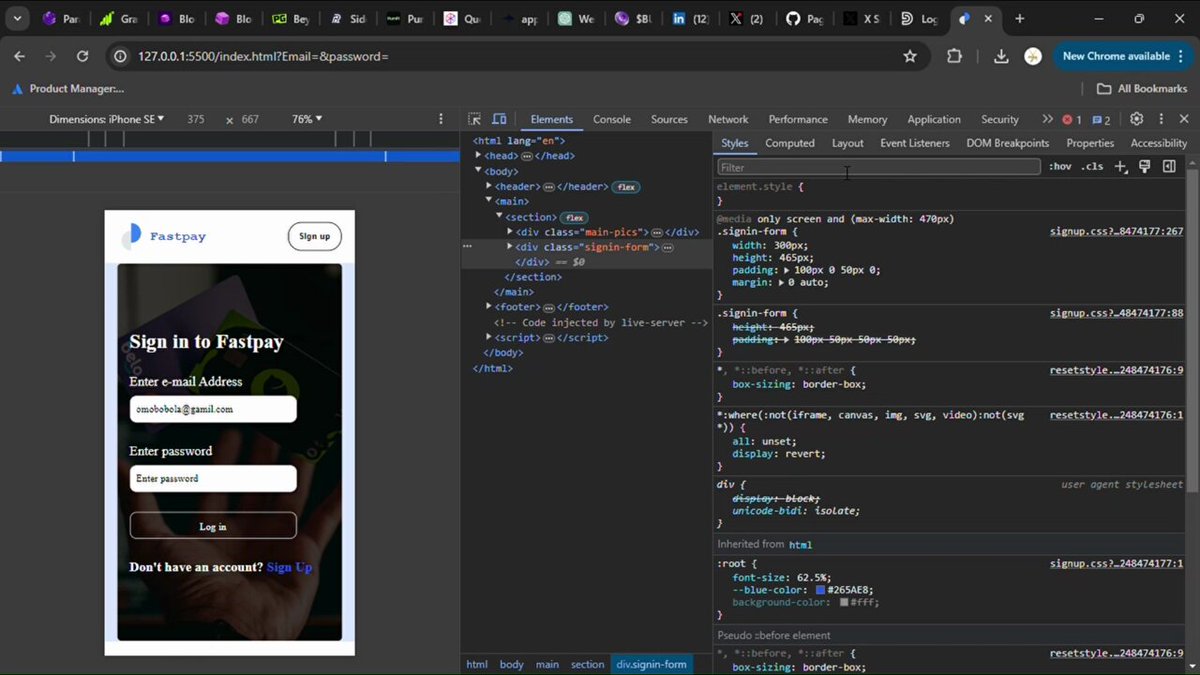Open the DevTools three-dot customize menu

coord(1161,119)
